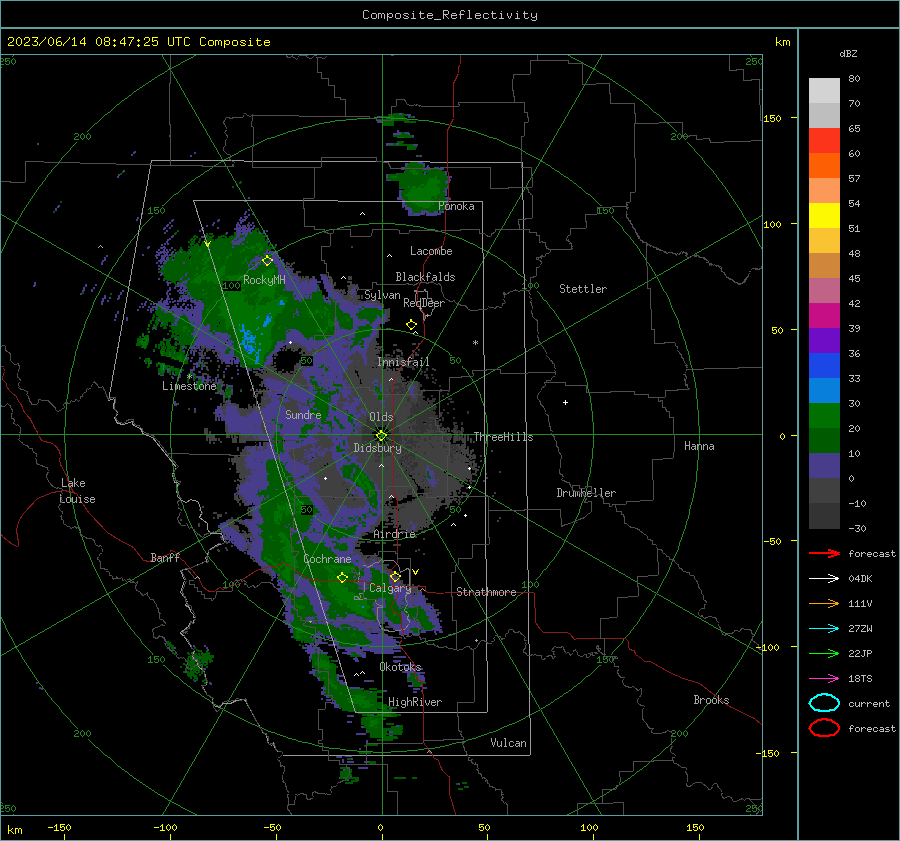
Task: Click the Composite_Reflectivity title text
Action: click(x=450, y=15)
